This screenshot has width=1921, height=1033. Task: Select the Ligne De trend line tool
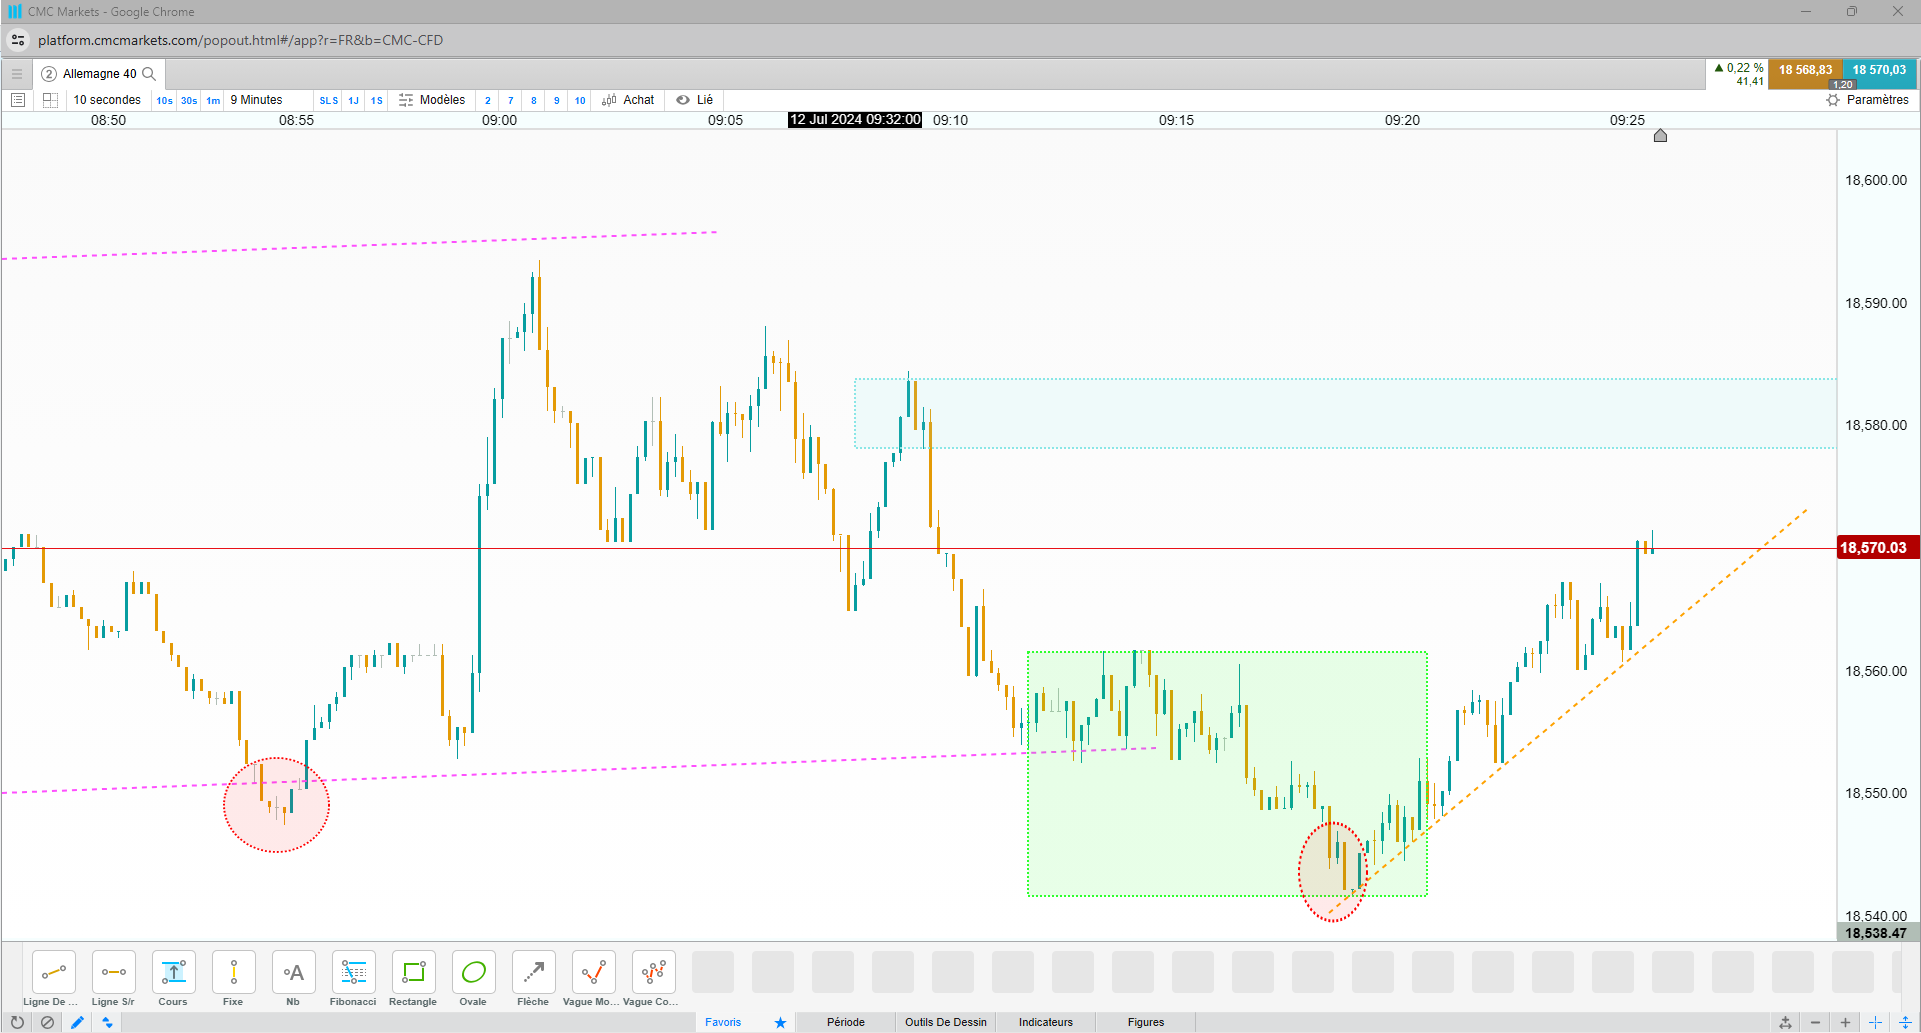(x=53, y=972)
